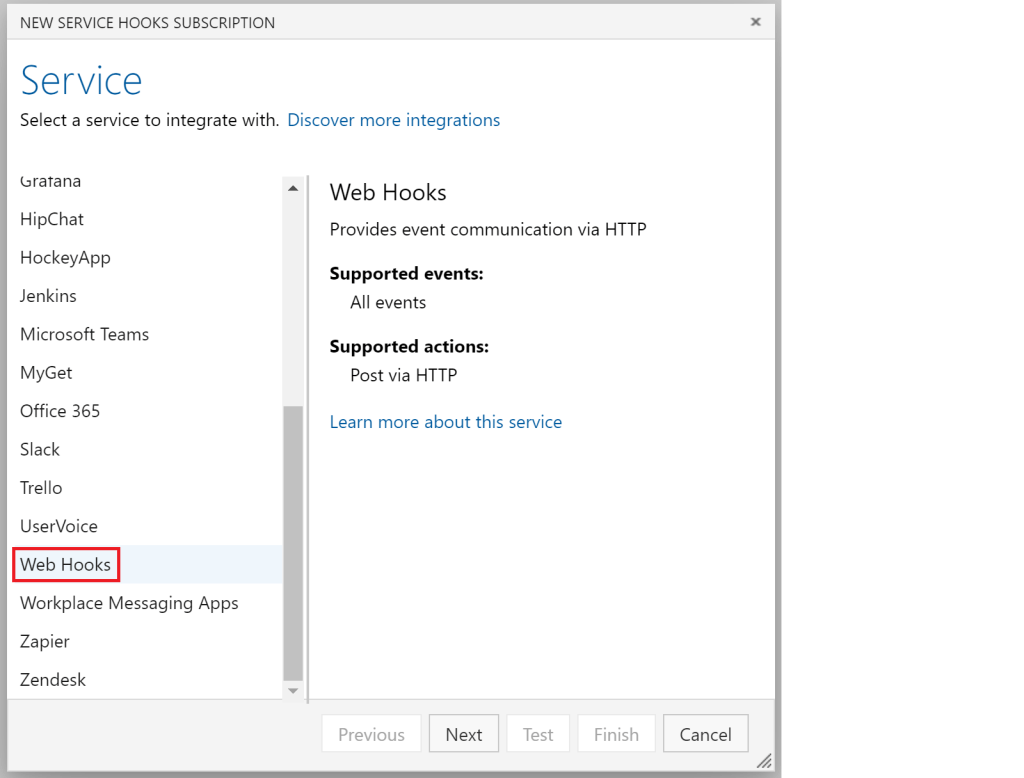Select the Web Hooks service
Viewport: 1024px width, 778px height.
[66, 565]
